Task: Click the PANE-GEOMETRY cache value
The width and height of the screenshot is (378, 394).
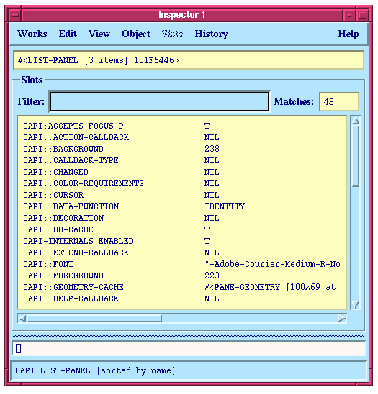Action: click(270, 287)
